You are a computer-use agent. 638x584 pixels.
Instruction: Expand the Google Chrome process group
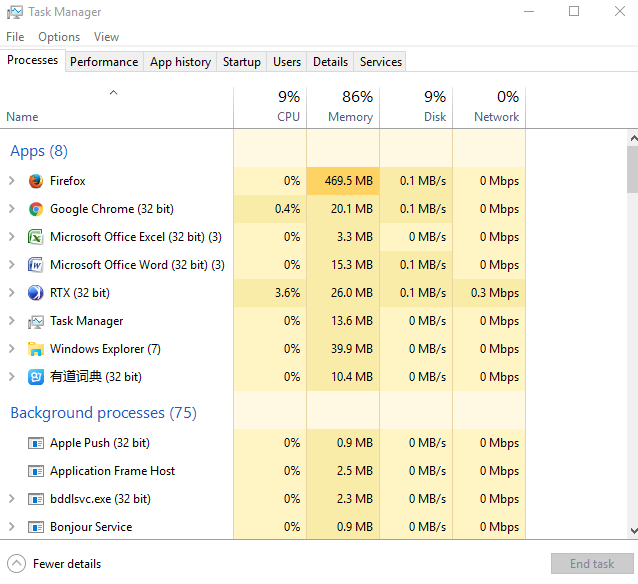[12, 209]
